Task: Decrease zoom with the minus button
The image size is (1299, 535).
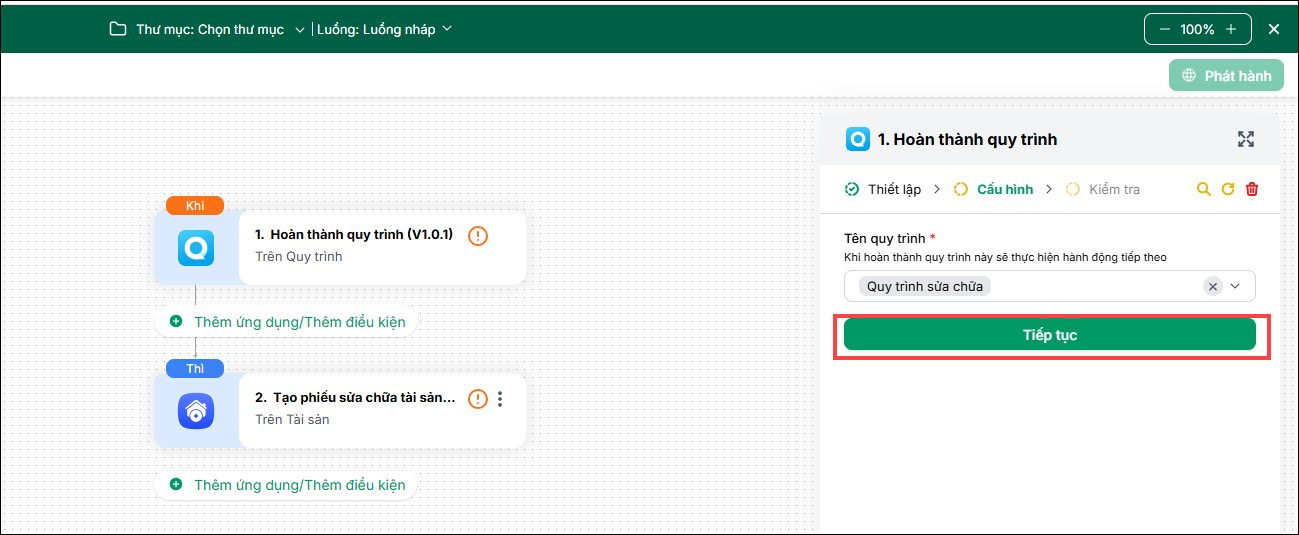Action: point(1164,29)
